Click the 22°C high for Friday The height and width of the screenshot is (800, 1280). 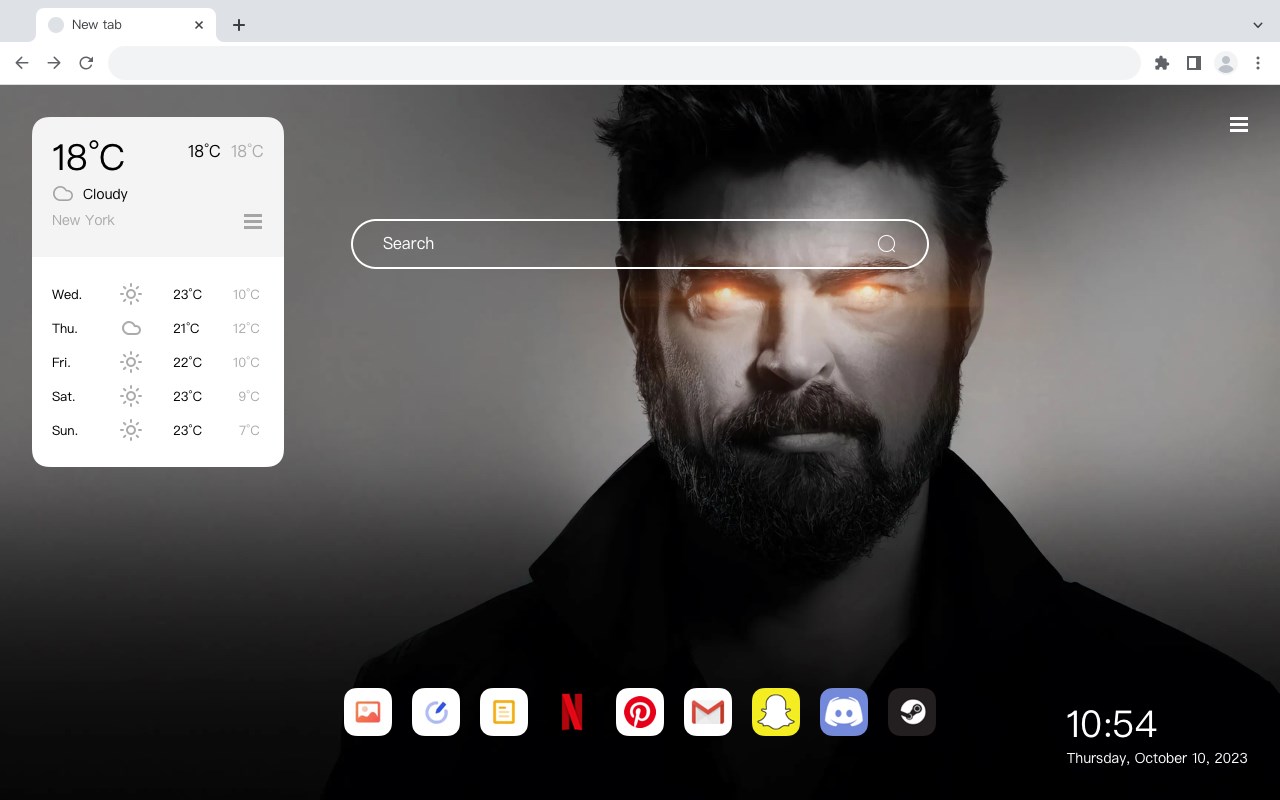(x=187, y=362)
